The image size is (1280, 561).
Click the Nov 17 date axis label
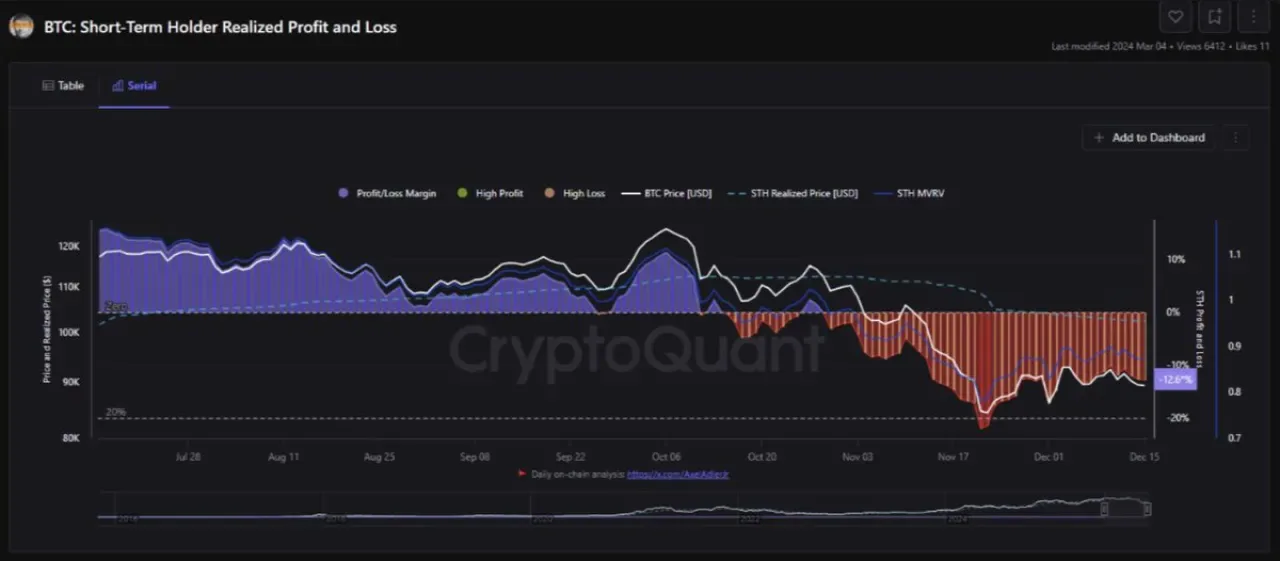952,456
